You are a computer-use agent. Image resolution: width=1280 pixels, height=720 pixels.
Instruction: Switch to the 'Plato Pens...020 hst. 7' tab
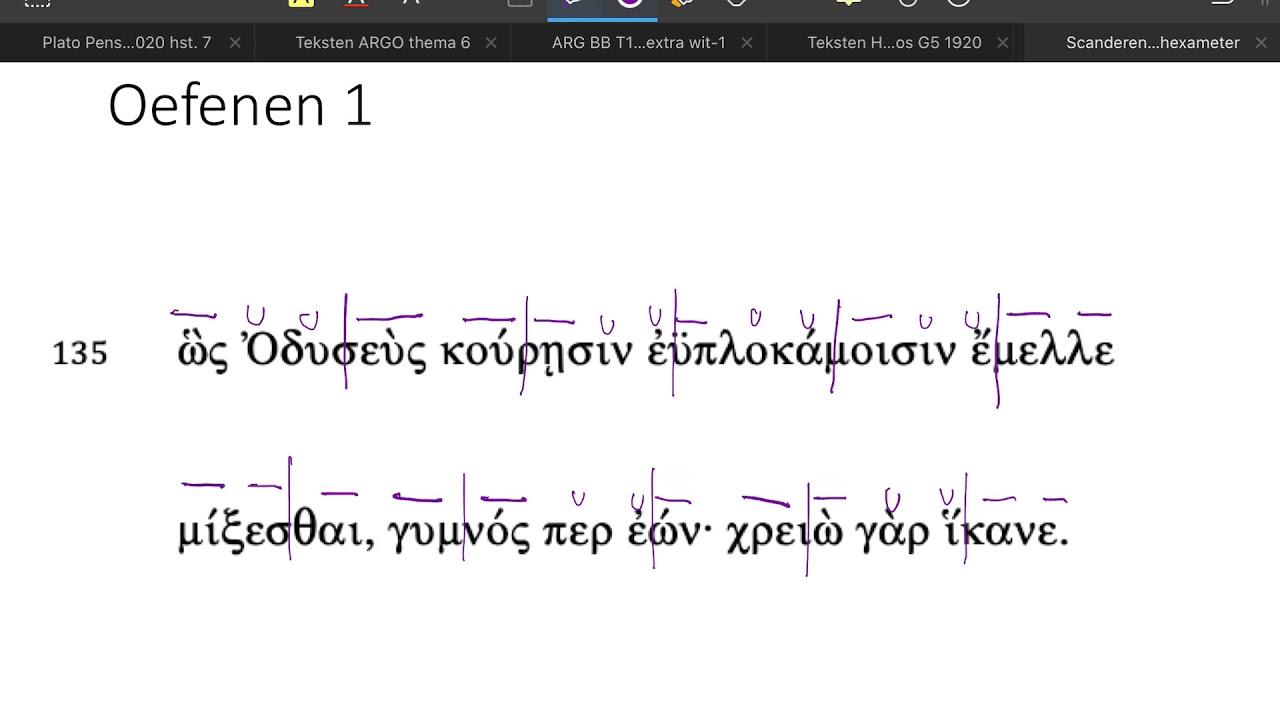(x=127, y=43)
